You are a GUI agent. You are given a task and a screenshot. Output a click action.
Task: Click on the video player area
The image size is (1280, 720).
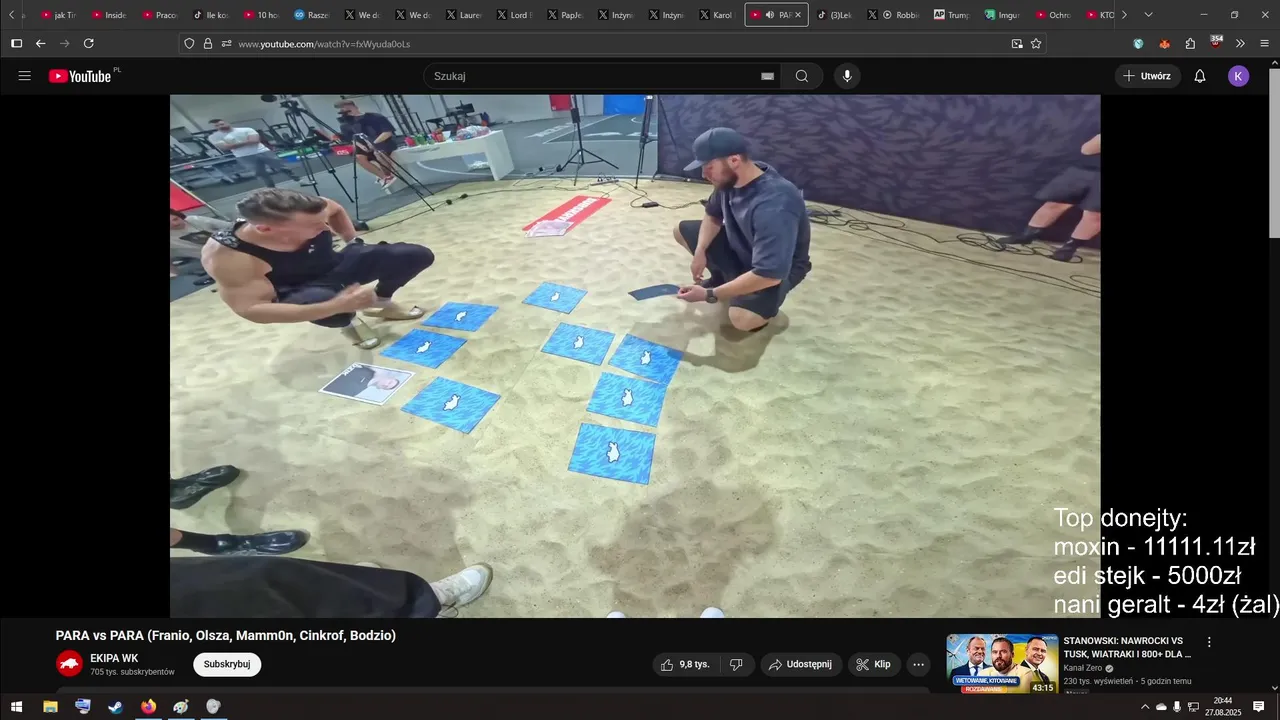(635, 356)
